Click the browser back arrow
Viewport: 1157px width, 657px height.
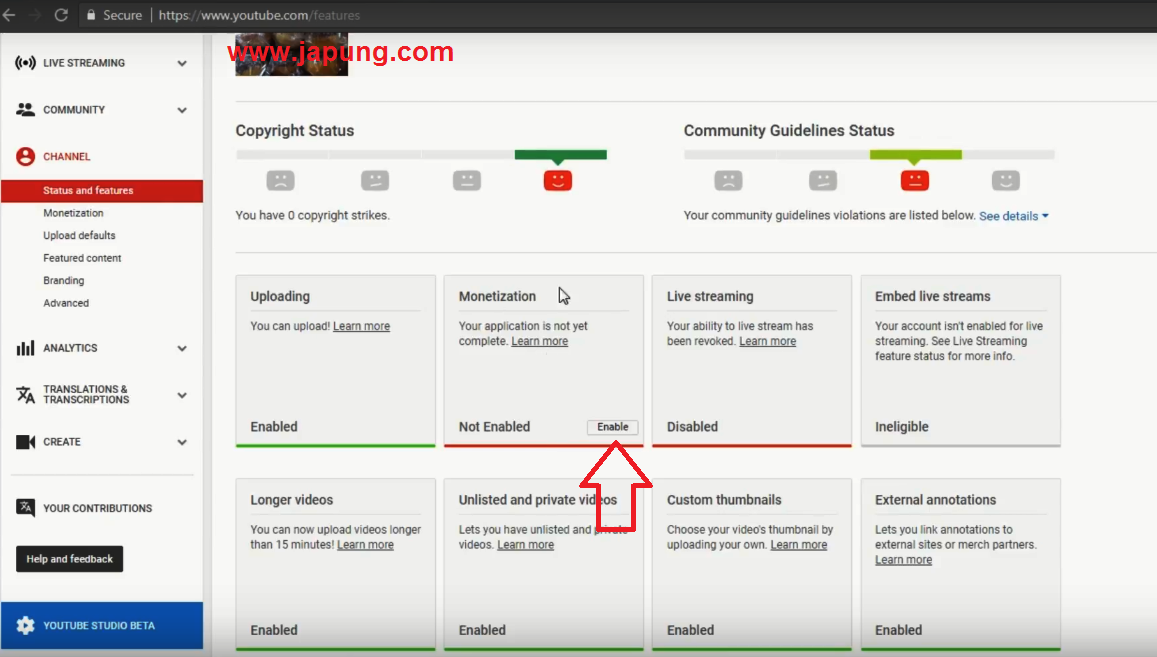click(9, 15)
